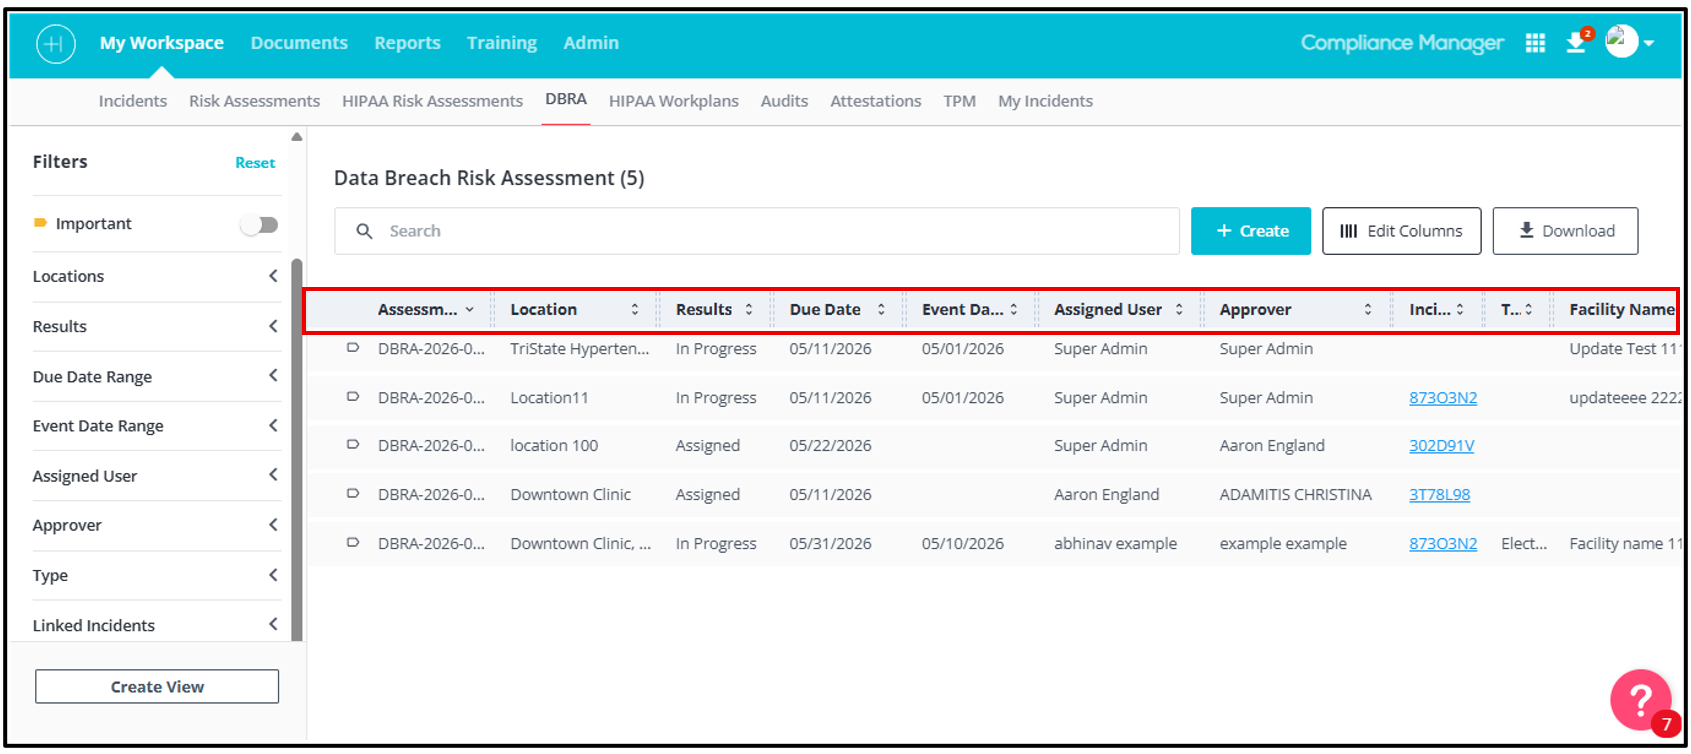Open downloads notification icon in header
Screen dimensions: 1691x754
click(1577, 42)
